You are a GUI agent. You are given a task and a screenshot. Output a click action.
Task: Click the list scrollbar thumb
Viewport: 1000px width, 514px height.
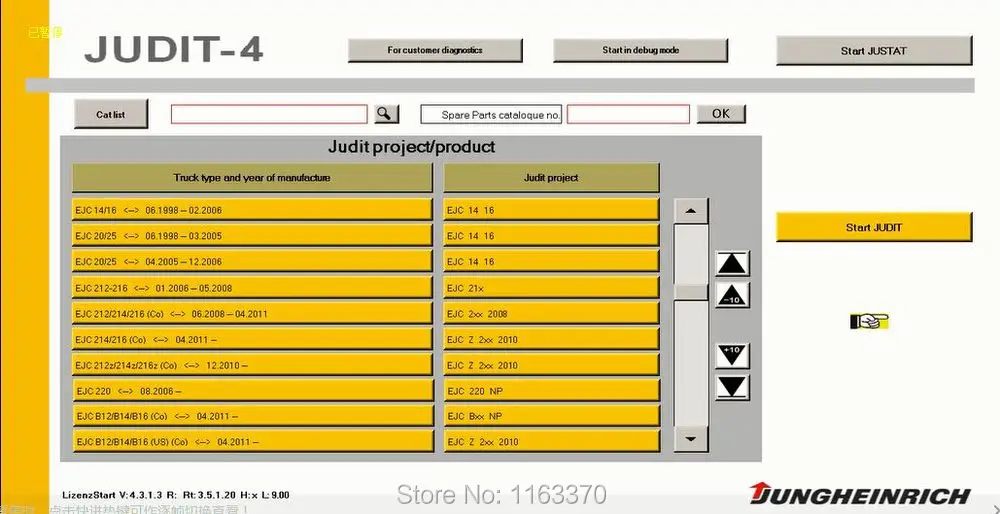pos(691,292)
